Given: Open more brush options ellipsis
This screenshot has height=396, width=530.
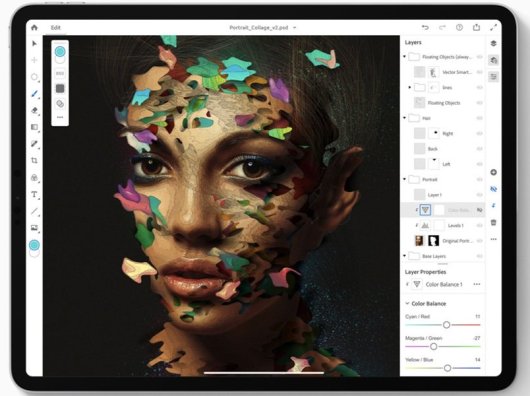Looking at the screenshot, I should pyautogui.click(x=60, y=117).
